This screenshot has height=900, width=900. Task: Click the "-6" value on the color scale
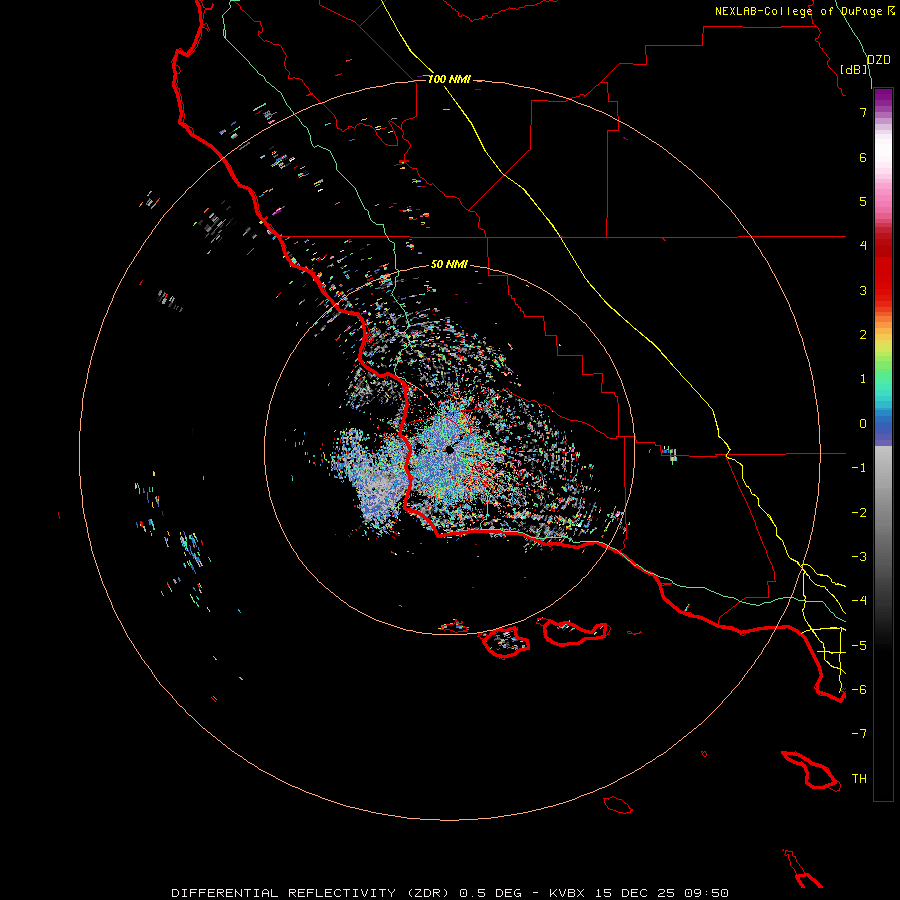859,690
